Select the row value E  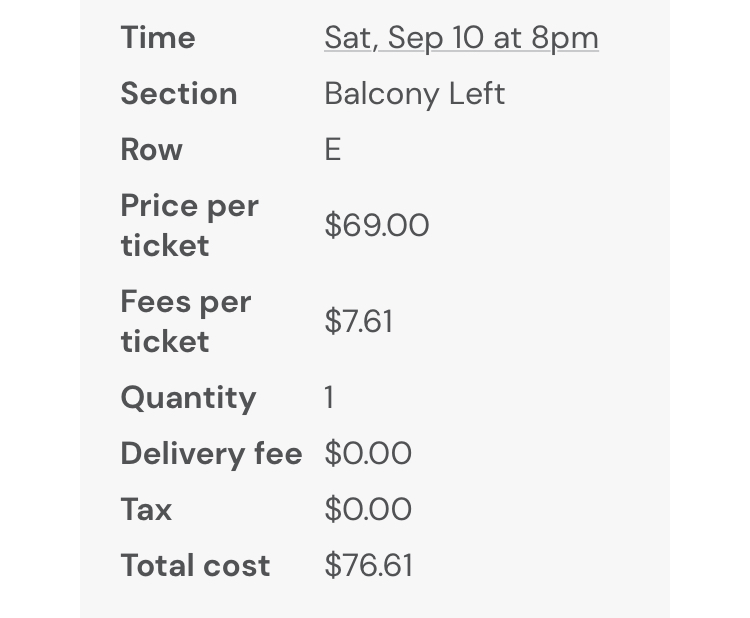pos(333,150)
